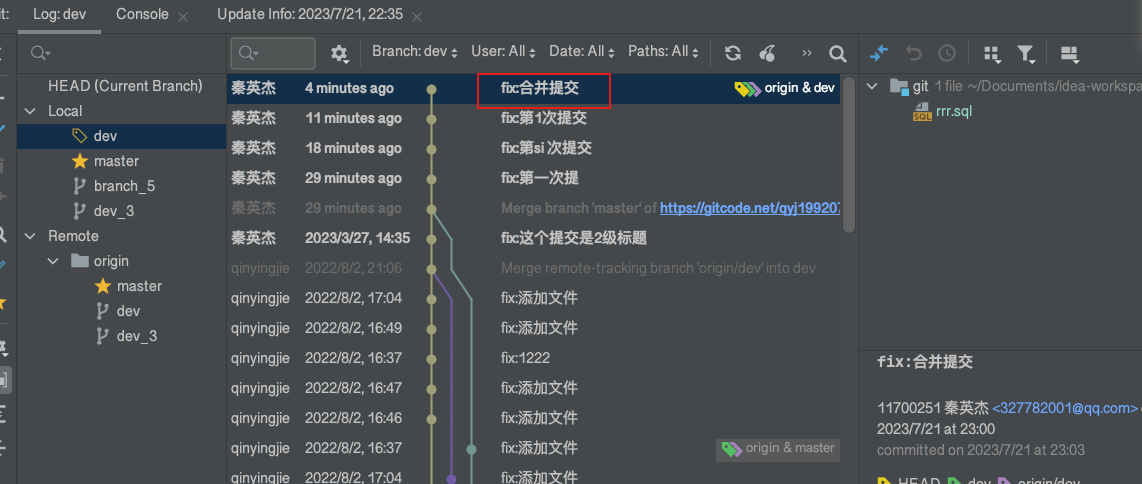Click the branch icon beside branch_5
Screen dimensions: 1142x484
point(80,186)
